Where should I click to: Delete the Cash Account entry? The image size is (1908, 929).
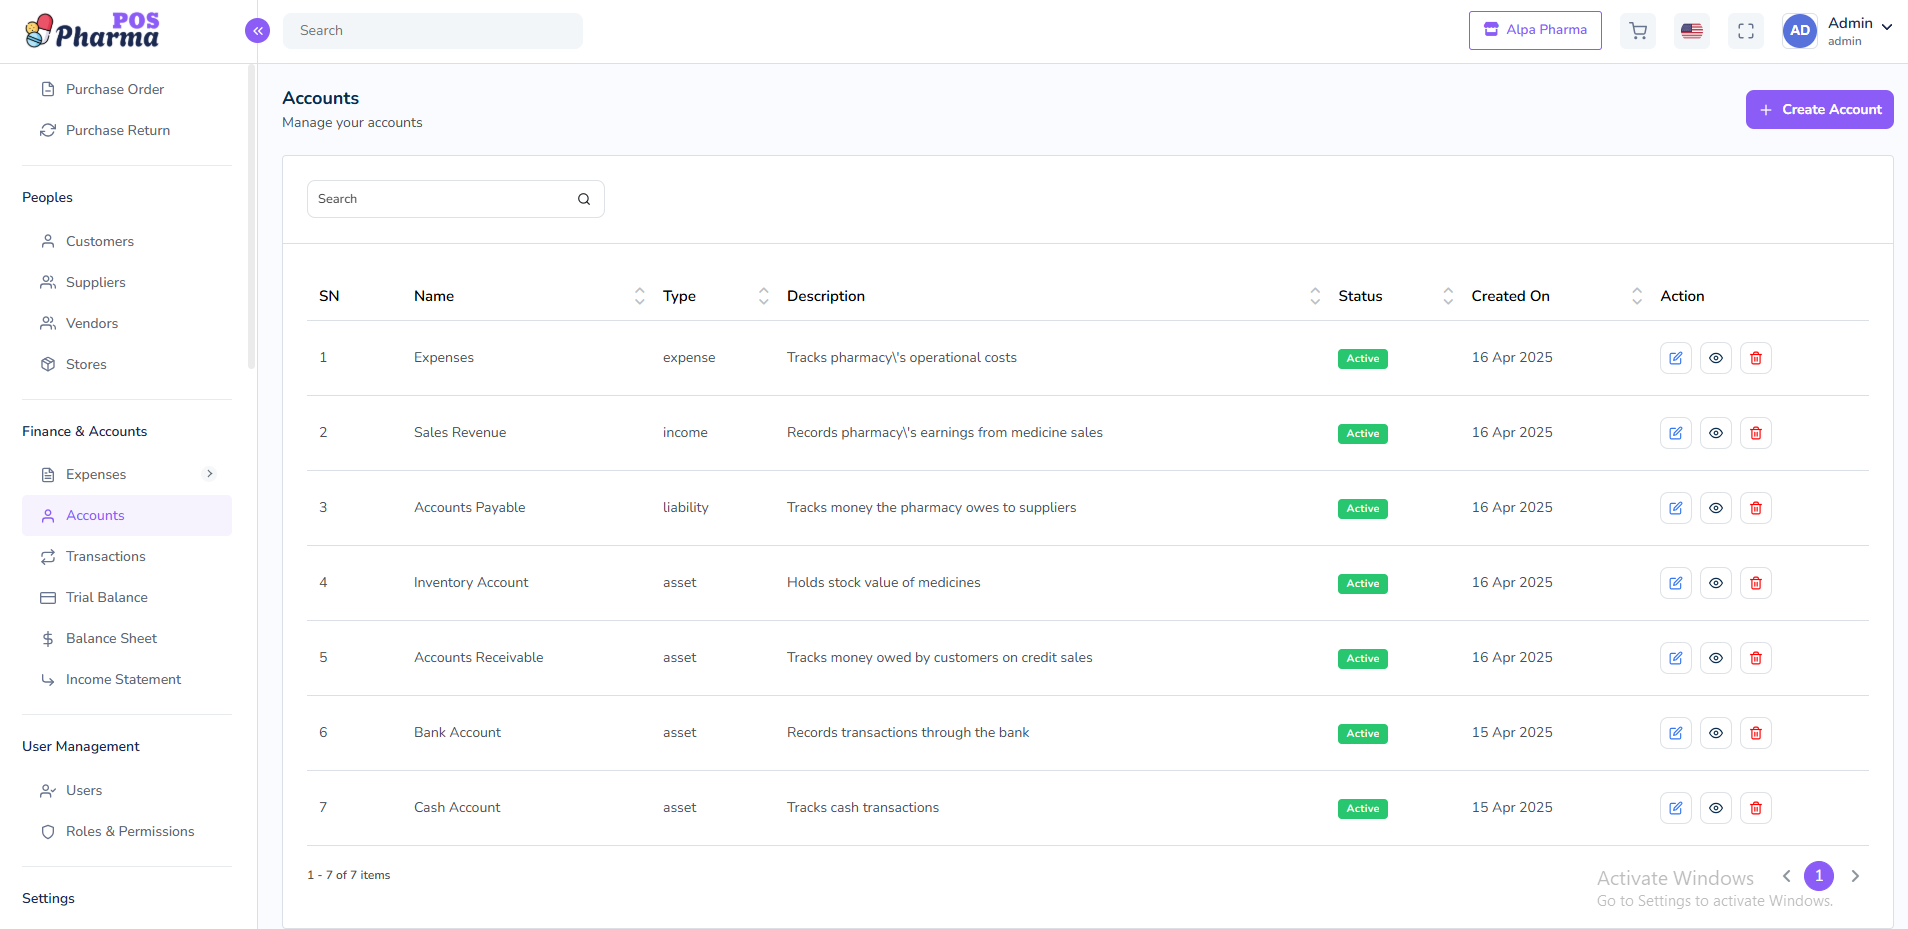tap(1755, 808)
